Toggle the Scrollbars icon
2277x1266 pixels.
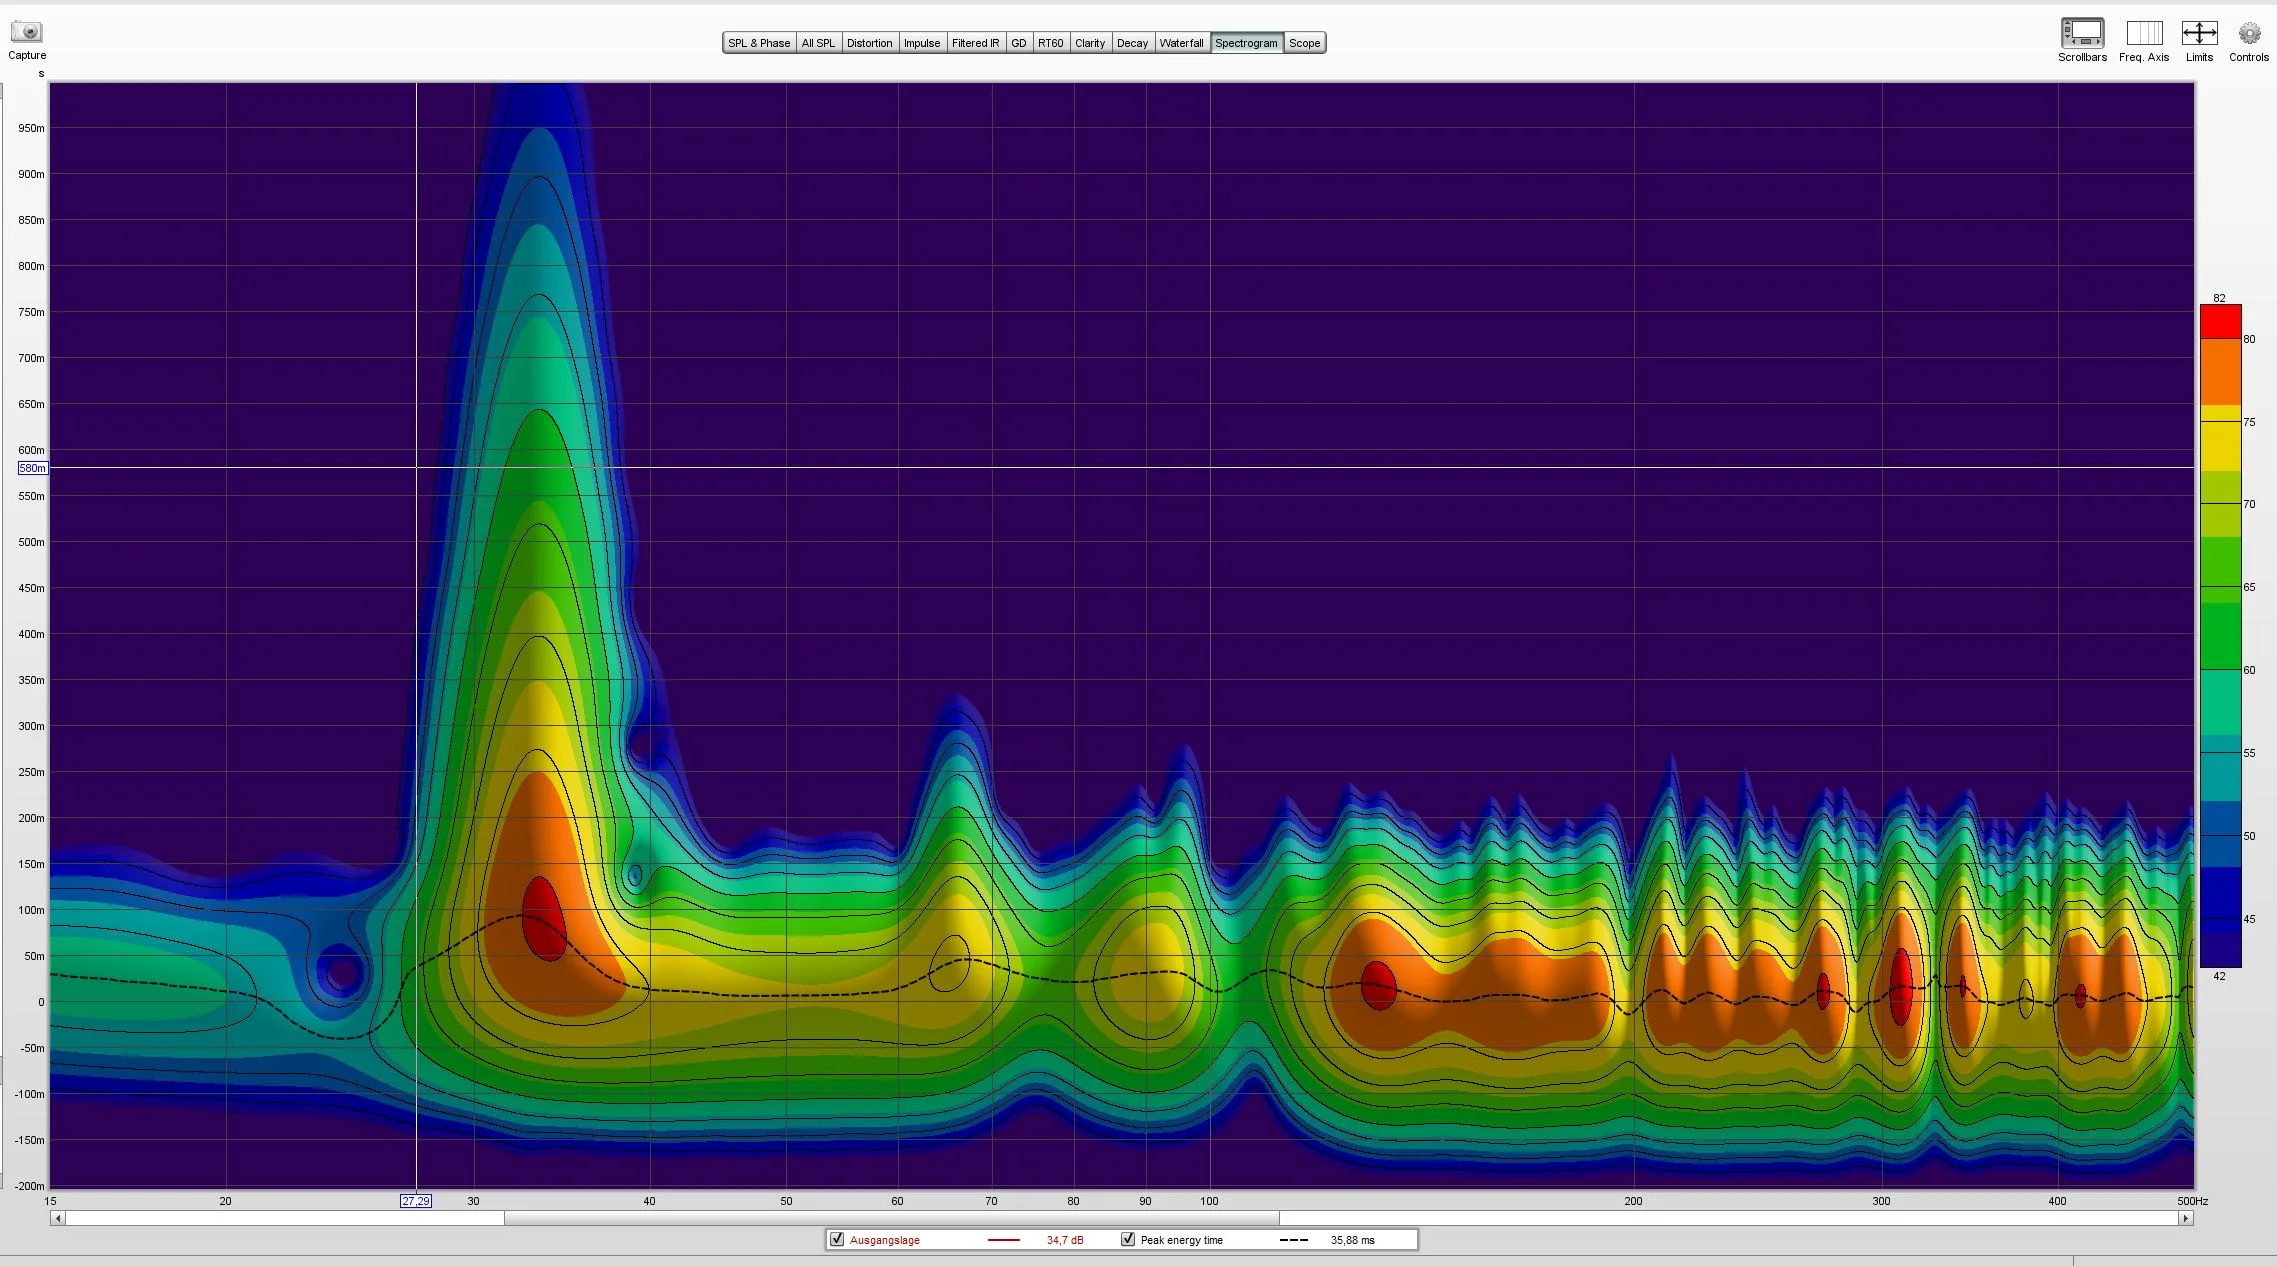(x=2082, y=33)
